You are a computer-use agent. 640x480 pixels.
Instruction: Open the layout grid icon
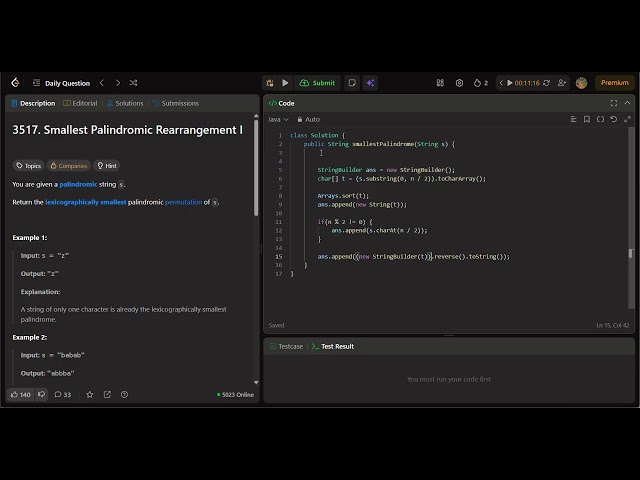pyautogui.click(x=440, y=83)
